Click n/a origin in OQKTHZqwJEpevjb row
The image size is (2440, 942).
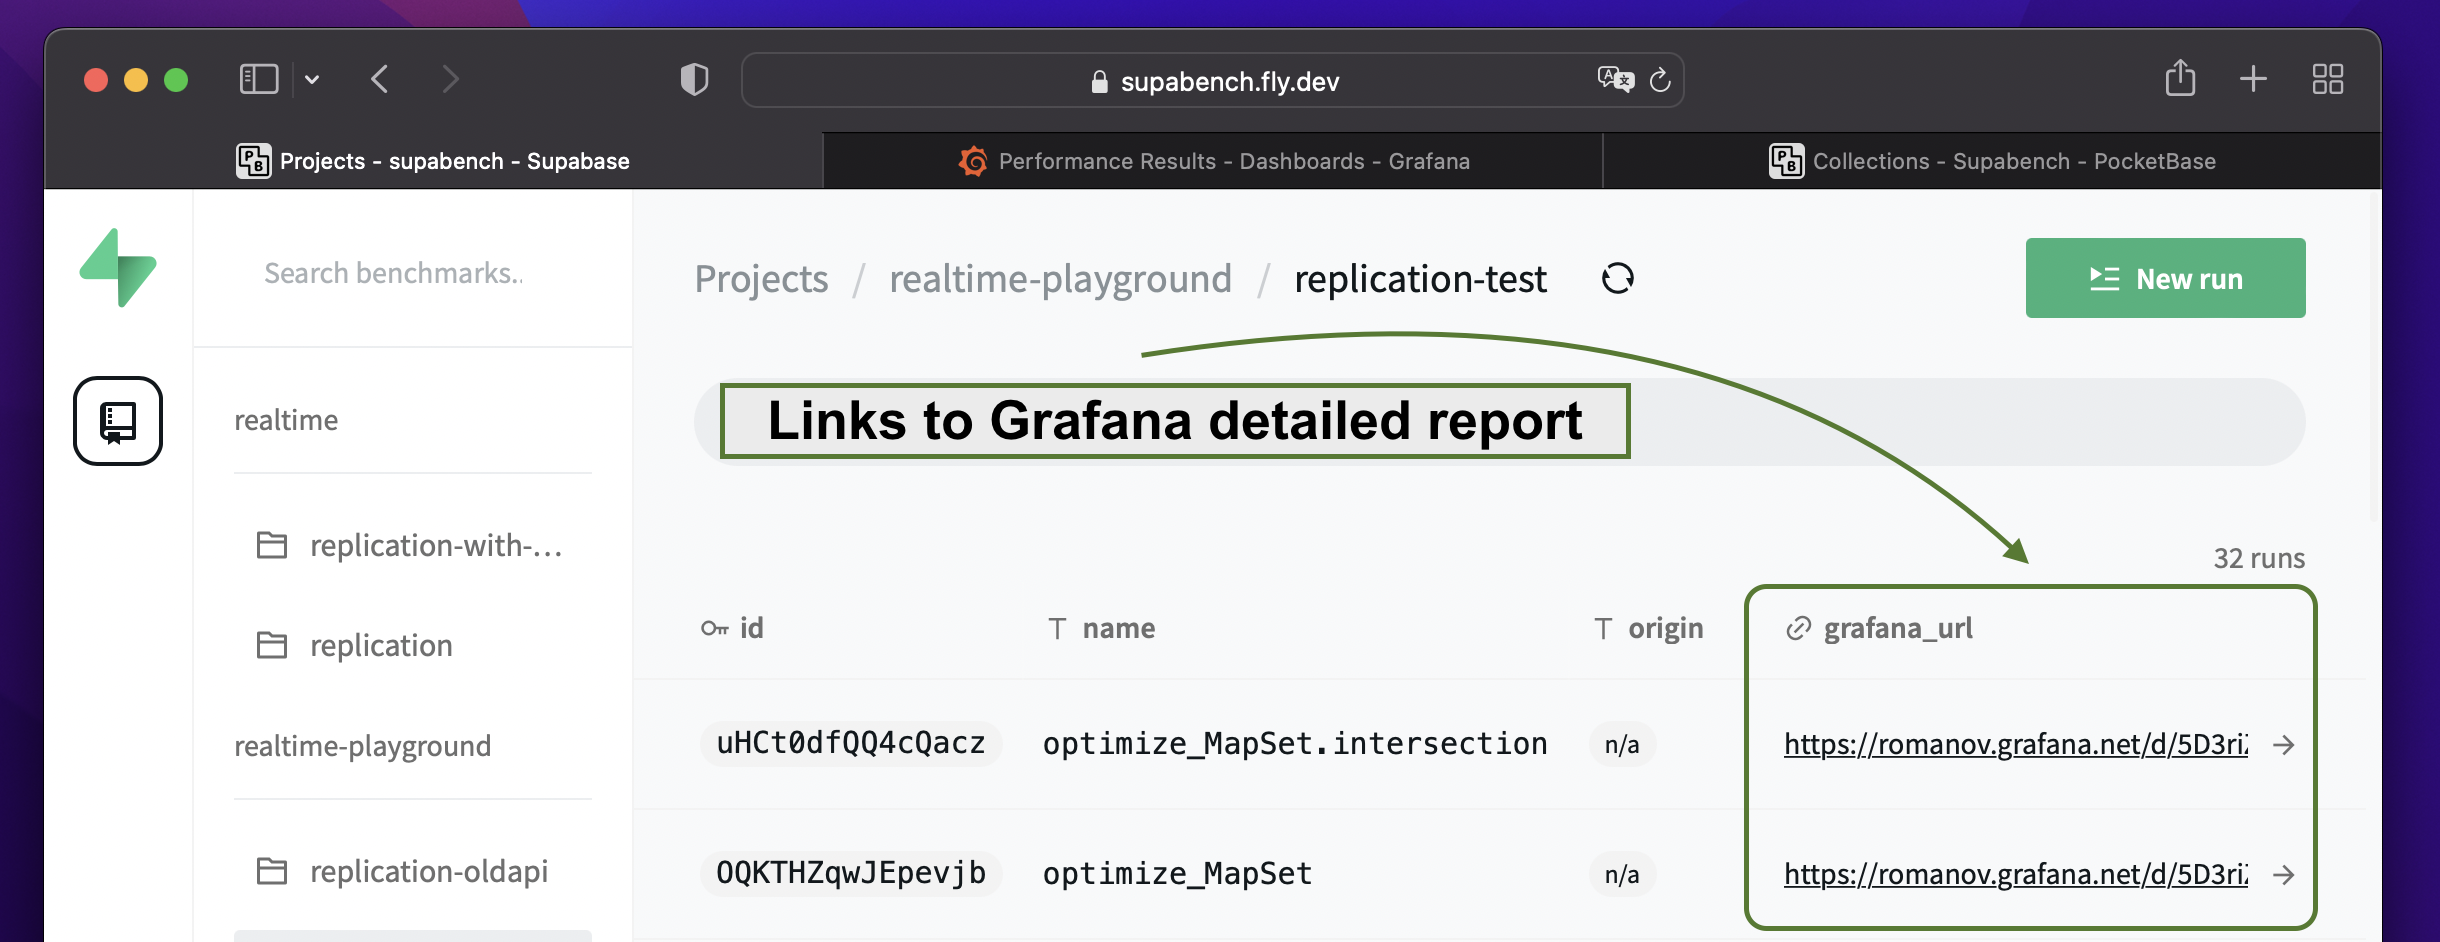(x=1622, y=874)
